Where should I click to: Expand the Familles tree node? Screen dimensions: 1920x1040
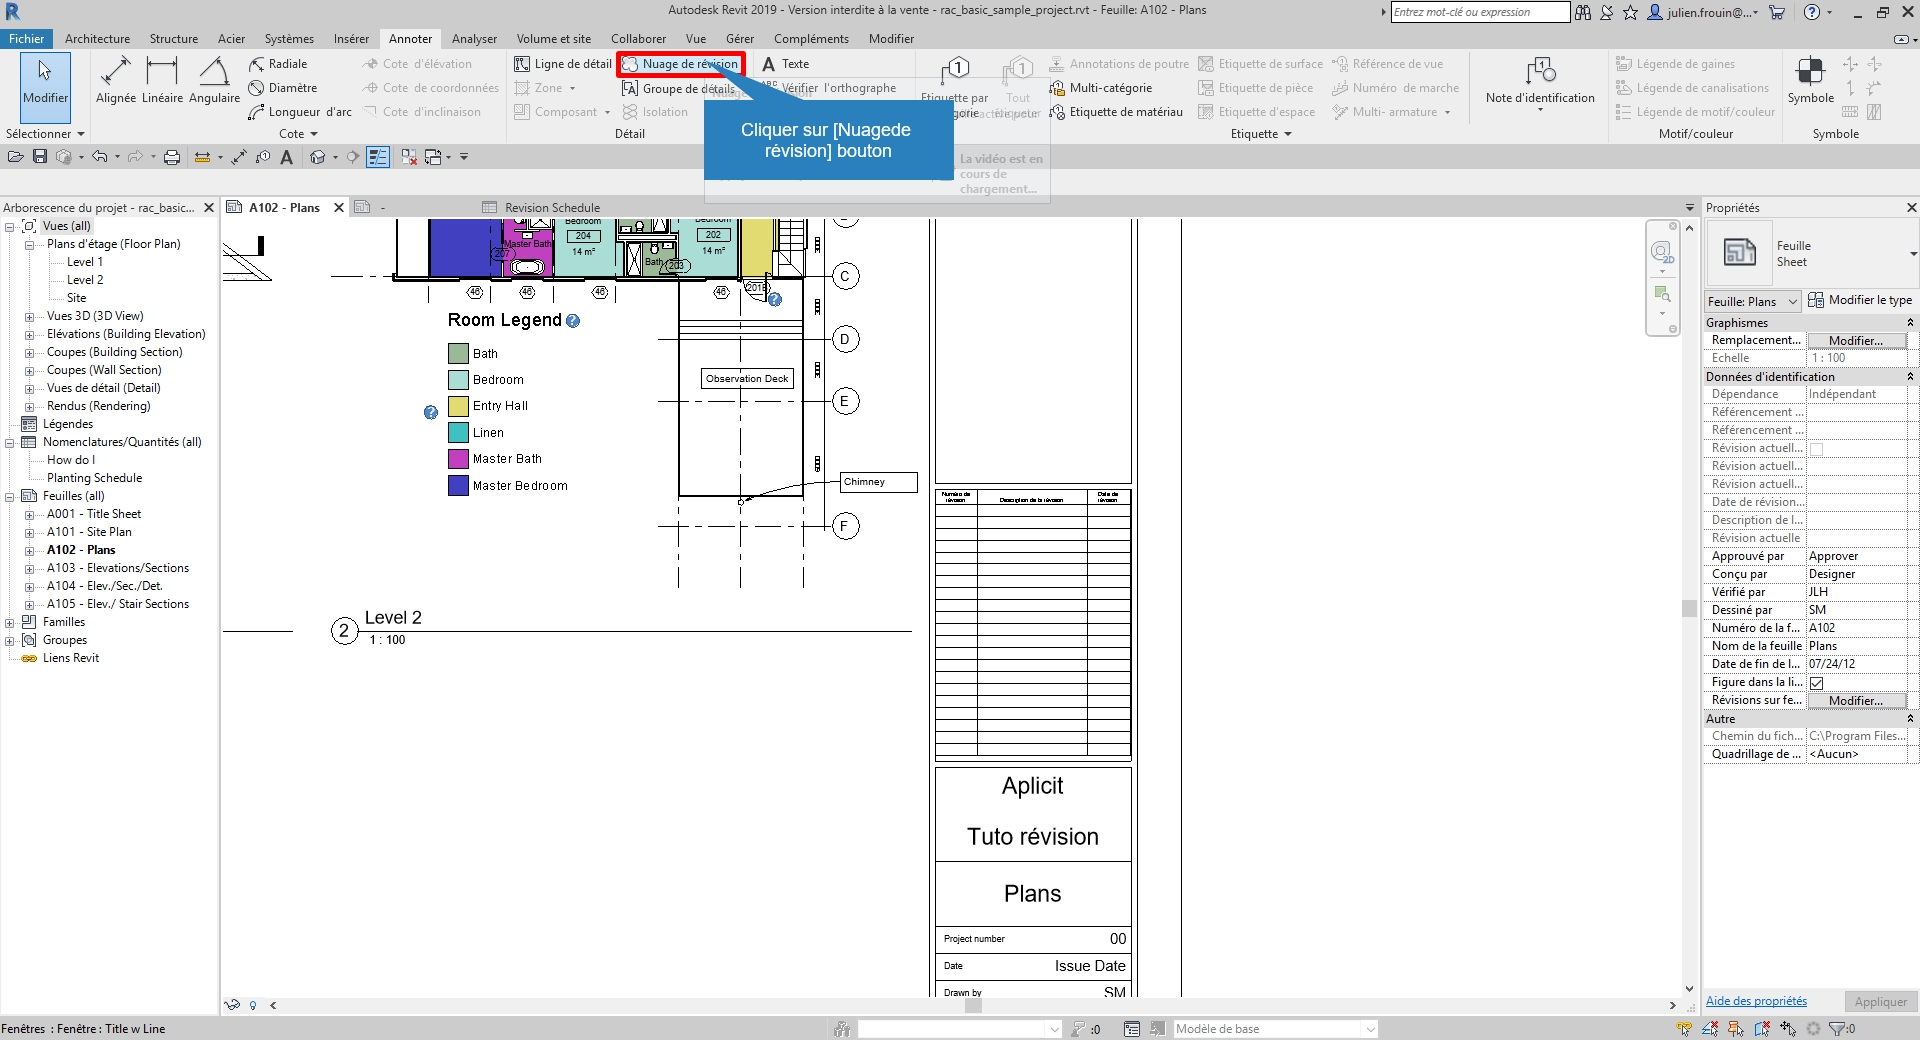10,622
